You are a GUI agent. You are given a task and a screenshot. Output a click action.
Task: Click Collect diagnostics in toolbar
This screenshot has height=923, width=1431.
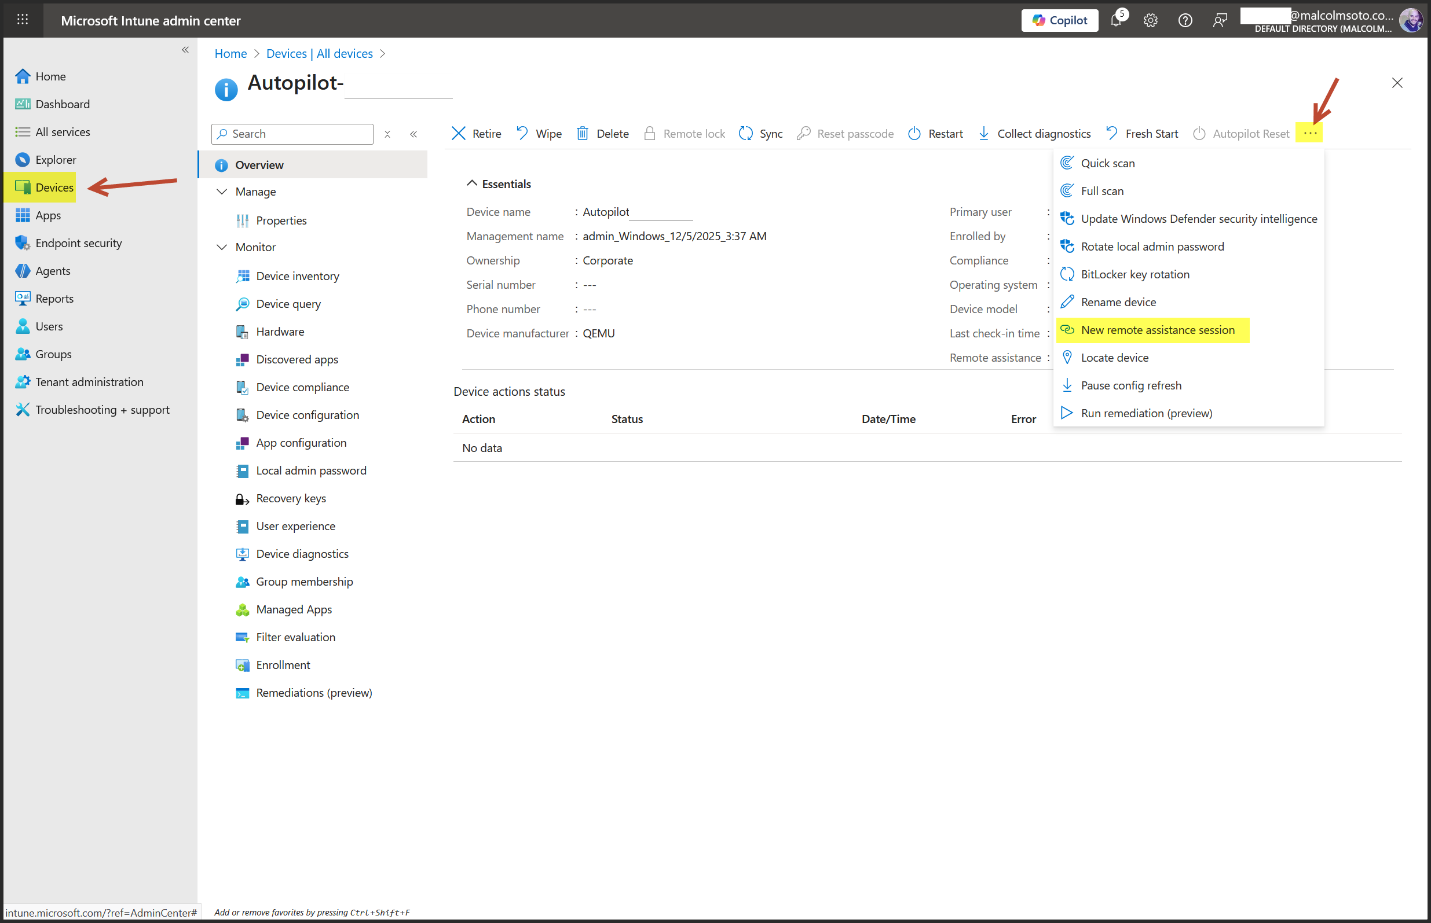[x=1034, y=134]
